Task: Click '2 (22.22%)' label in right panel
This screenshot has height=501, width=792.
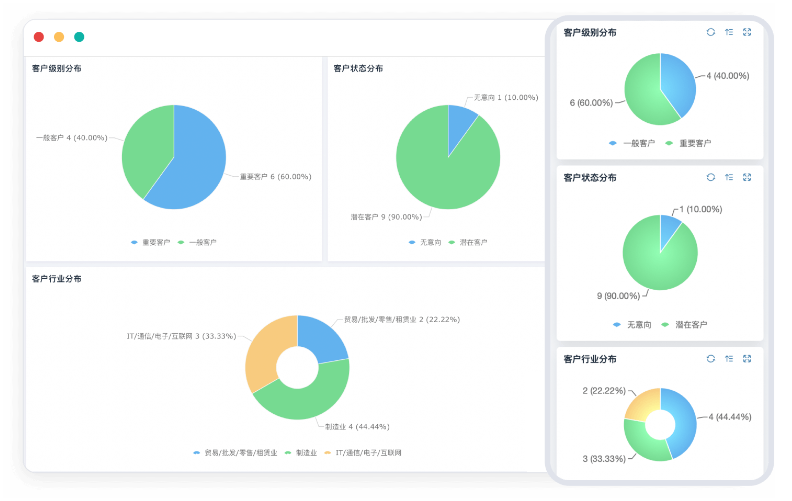Action: 604,391
